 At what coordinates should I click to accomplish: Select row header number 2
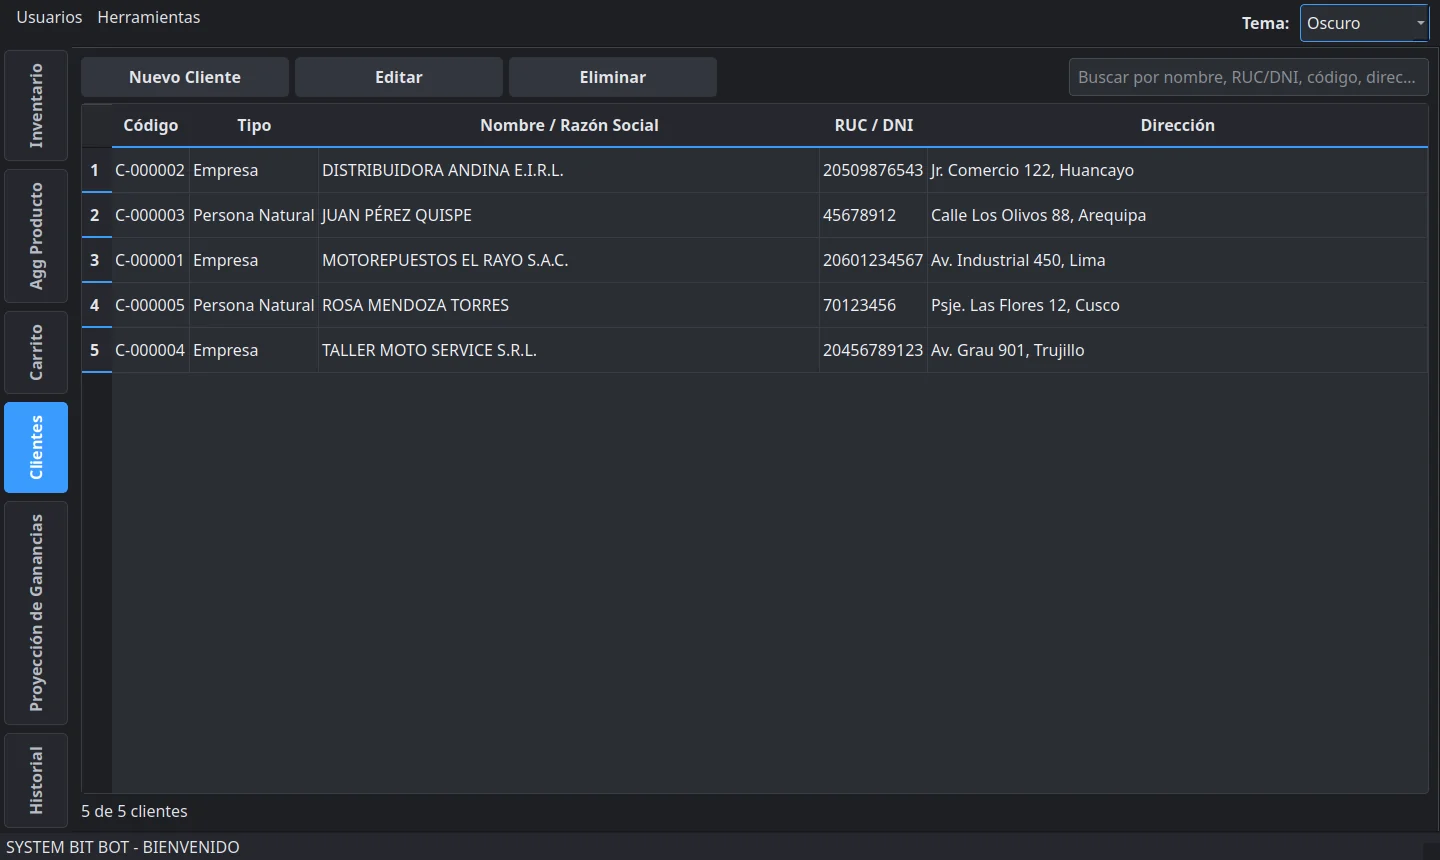(96, 215)
